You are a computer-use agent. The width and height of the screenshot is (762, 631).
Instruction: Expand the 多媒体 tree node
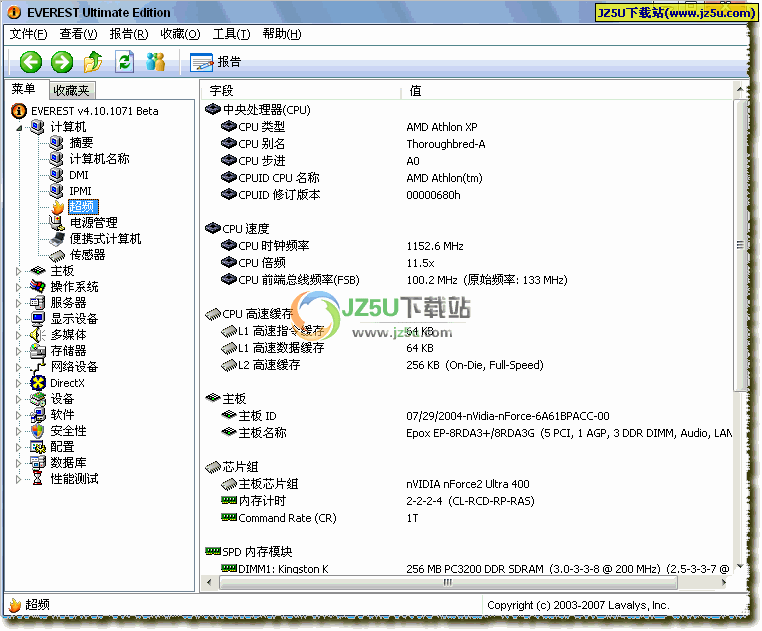pos(18,335)
